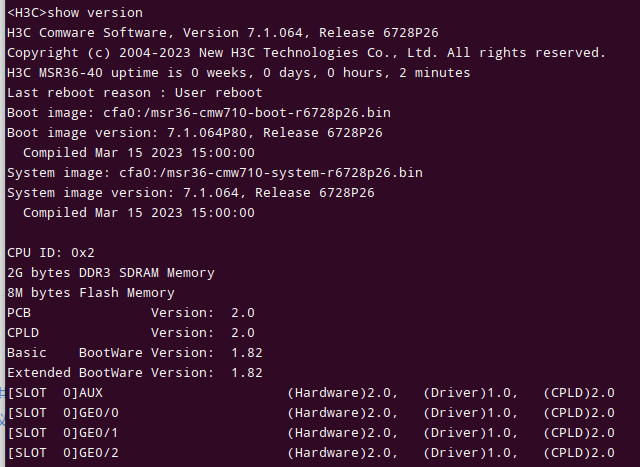Click the H3C MSR36-40 uptime line

pyautogui.click(x=238, y=72)
